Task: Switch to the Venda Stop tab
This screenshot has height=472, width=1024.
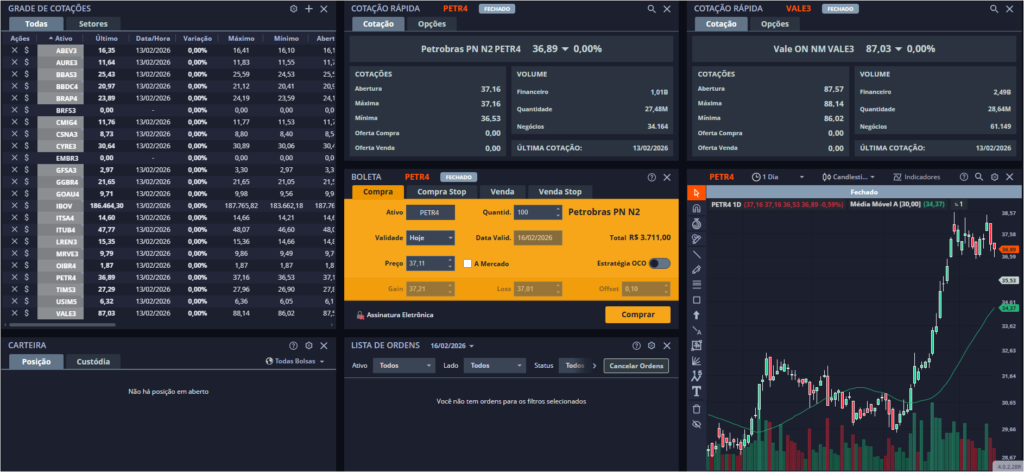Action: coord(560,192)
